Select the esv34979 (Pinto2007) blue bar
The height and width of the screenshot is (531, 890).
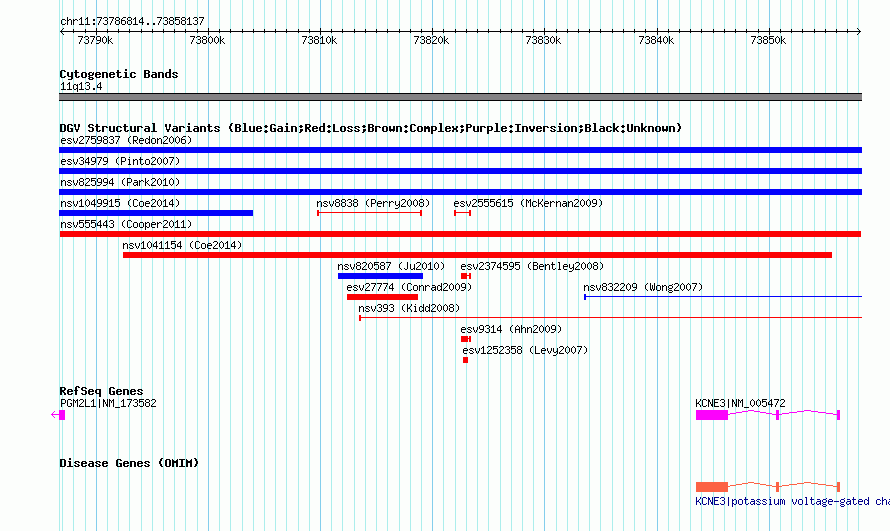tap(460, 171)
